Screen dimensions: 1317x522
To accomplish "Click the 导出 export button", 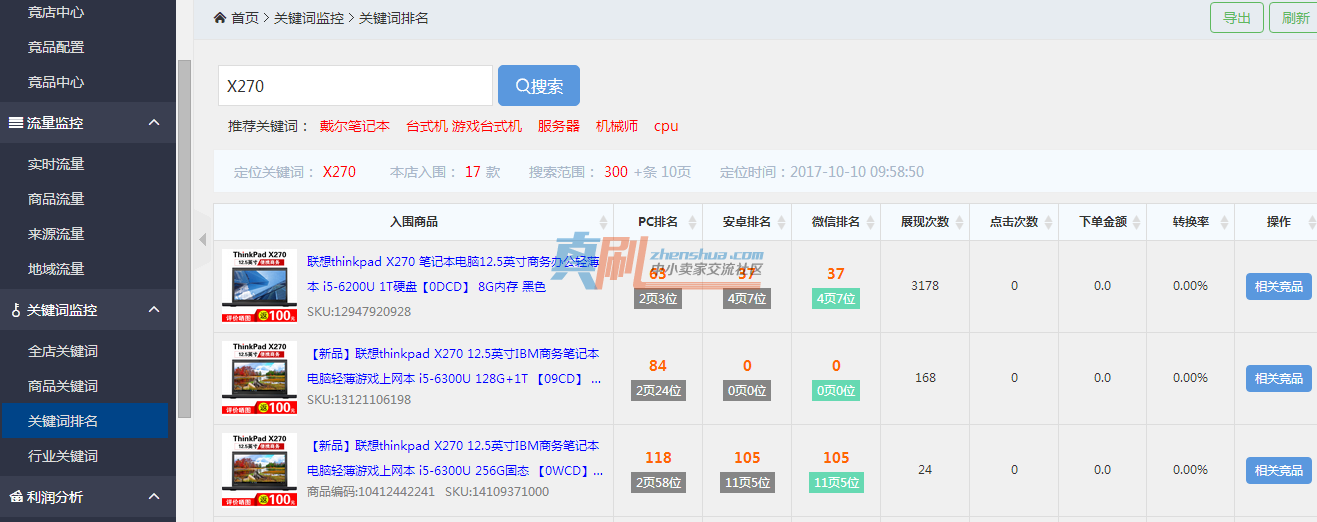I will [x=1237, y=18].
